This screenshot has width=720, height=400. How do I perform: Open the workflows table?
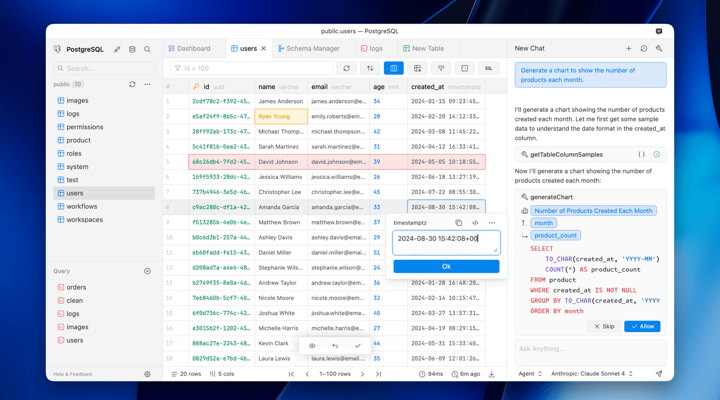[x=104, y=206]
